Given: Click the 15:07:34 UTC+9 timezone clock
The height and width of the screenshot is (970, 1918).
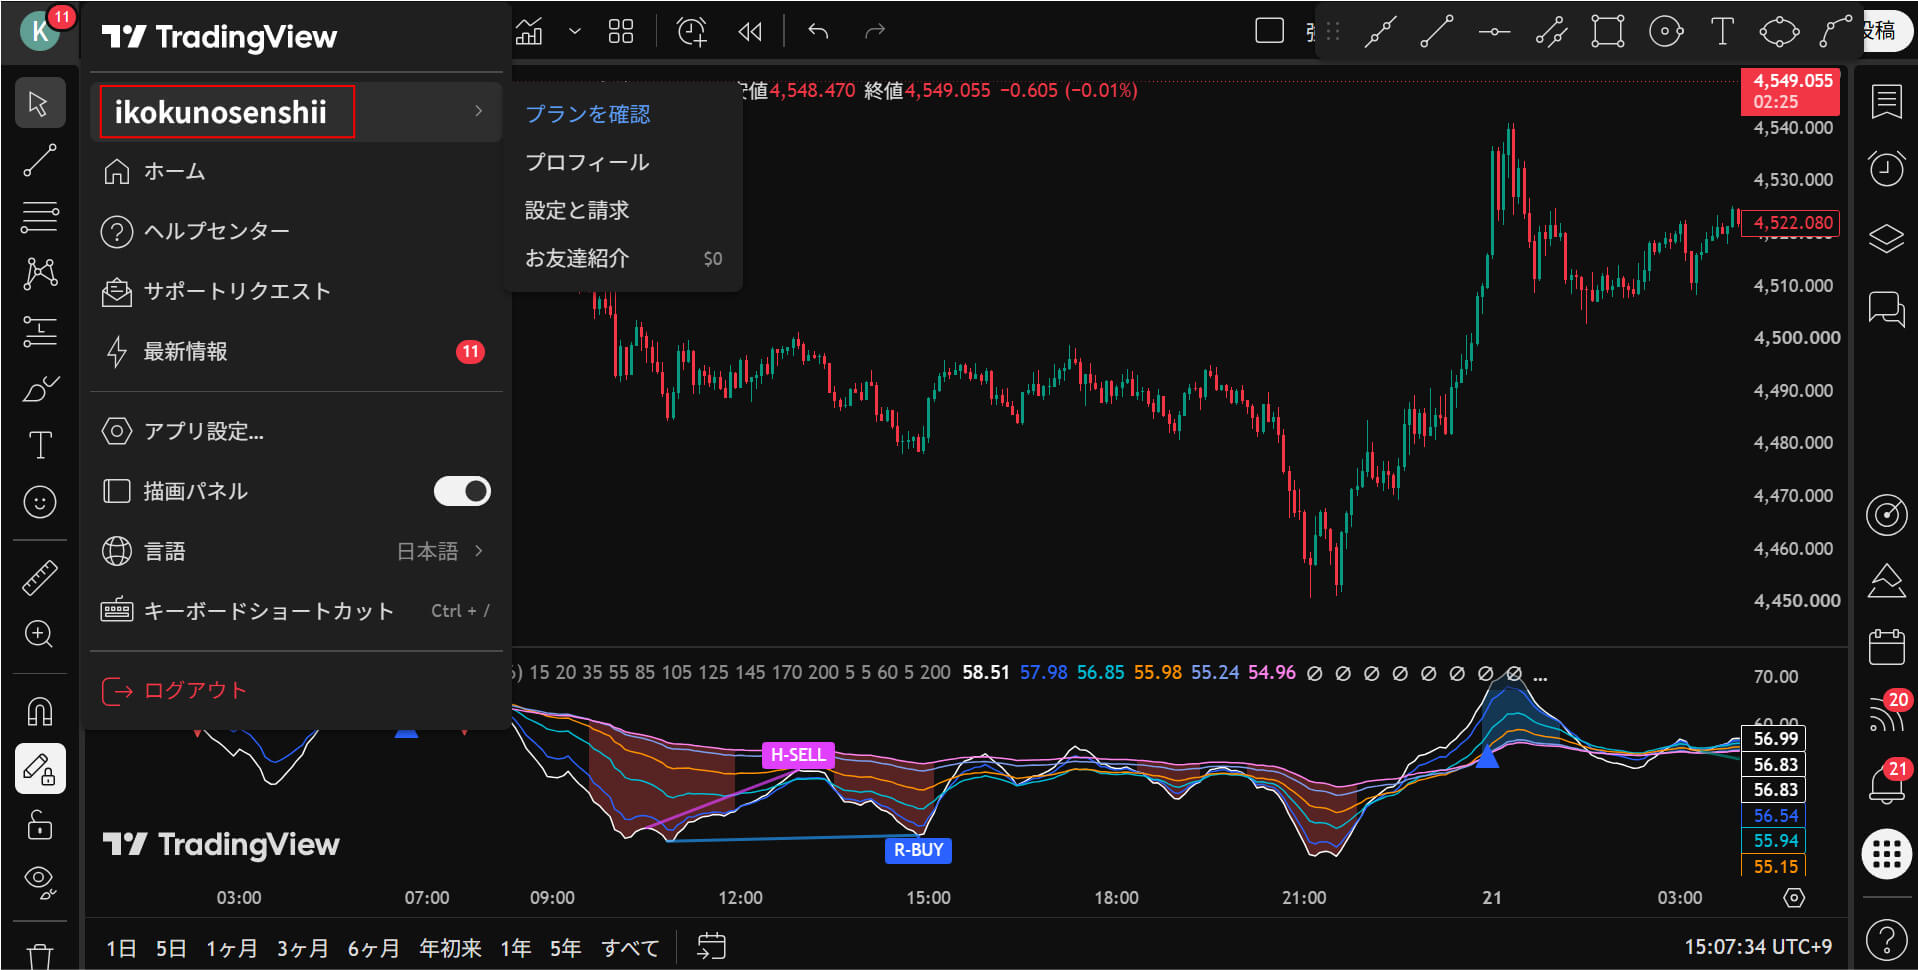Looking at the screenshot, I should click(x=1758, y=947).
